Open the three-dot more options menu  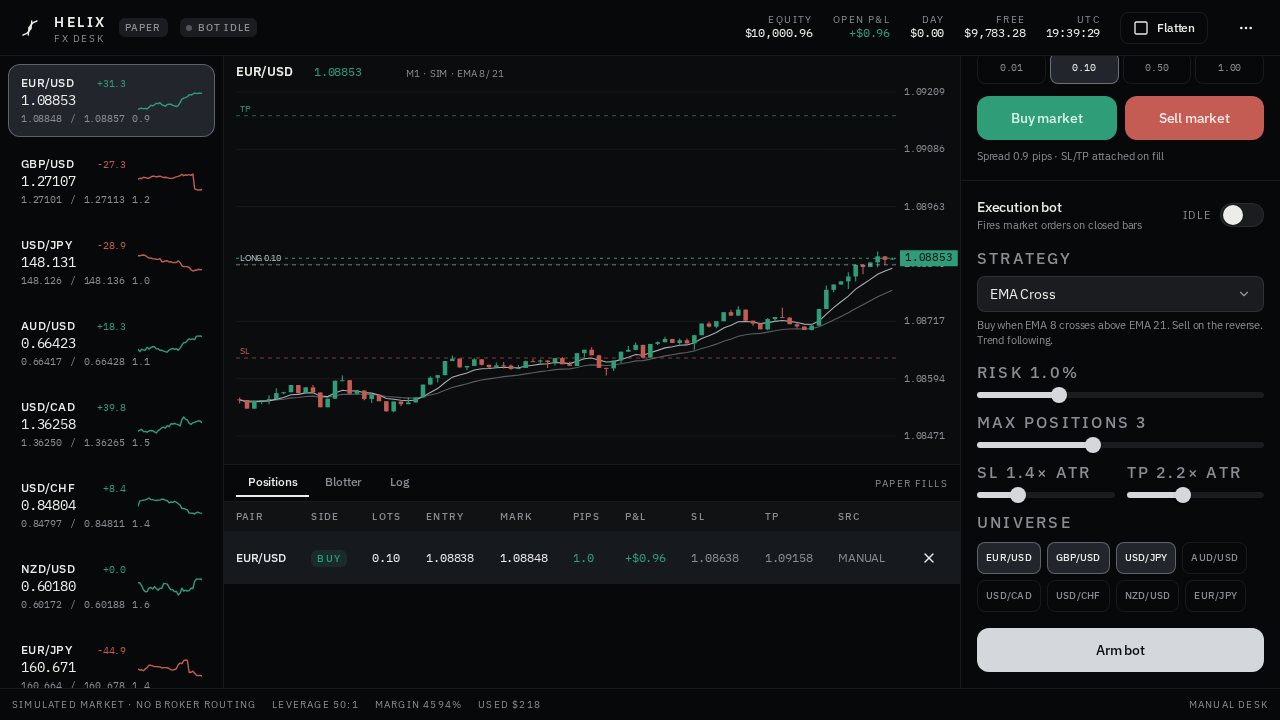click(x=1246, y=28)
